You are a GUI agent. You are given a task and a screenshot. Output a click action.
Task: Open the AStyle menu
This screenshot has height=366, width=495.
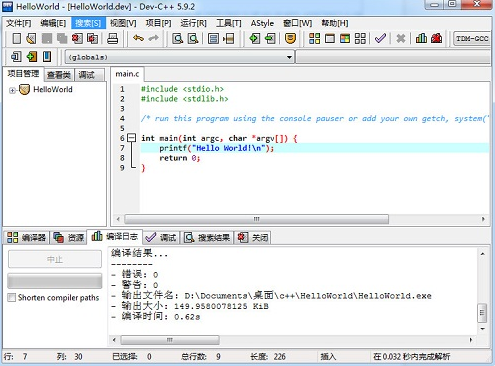262,23
